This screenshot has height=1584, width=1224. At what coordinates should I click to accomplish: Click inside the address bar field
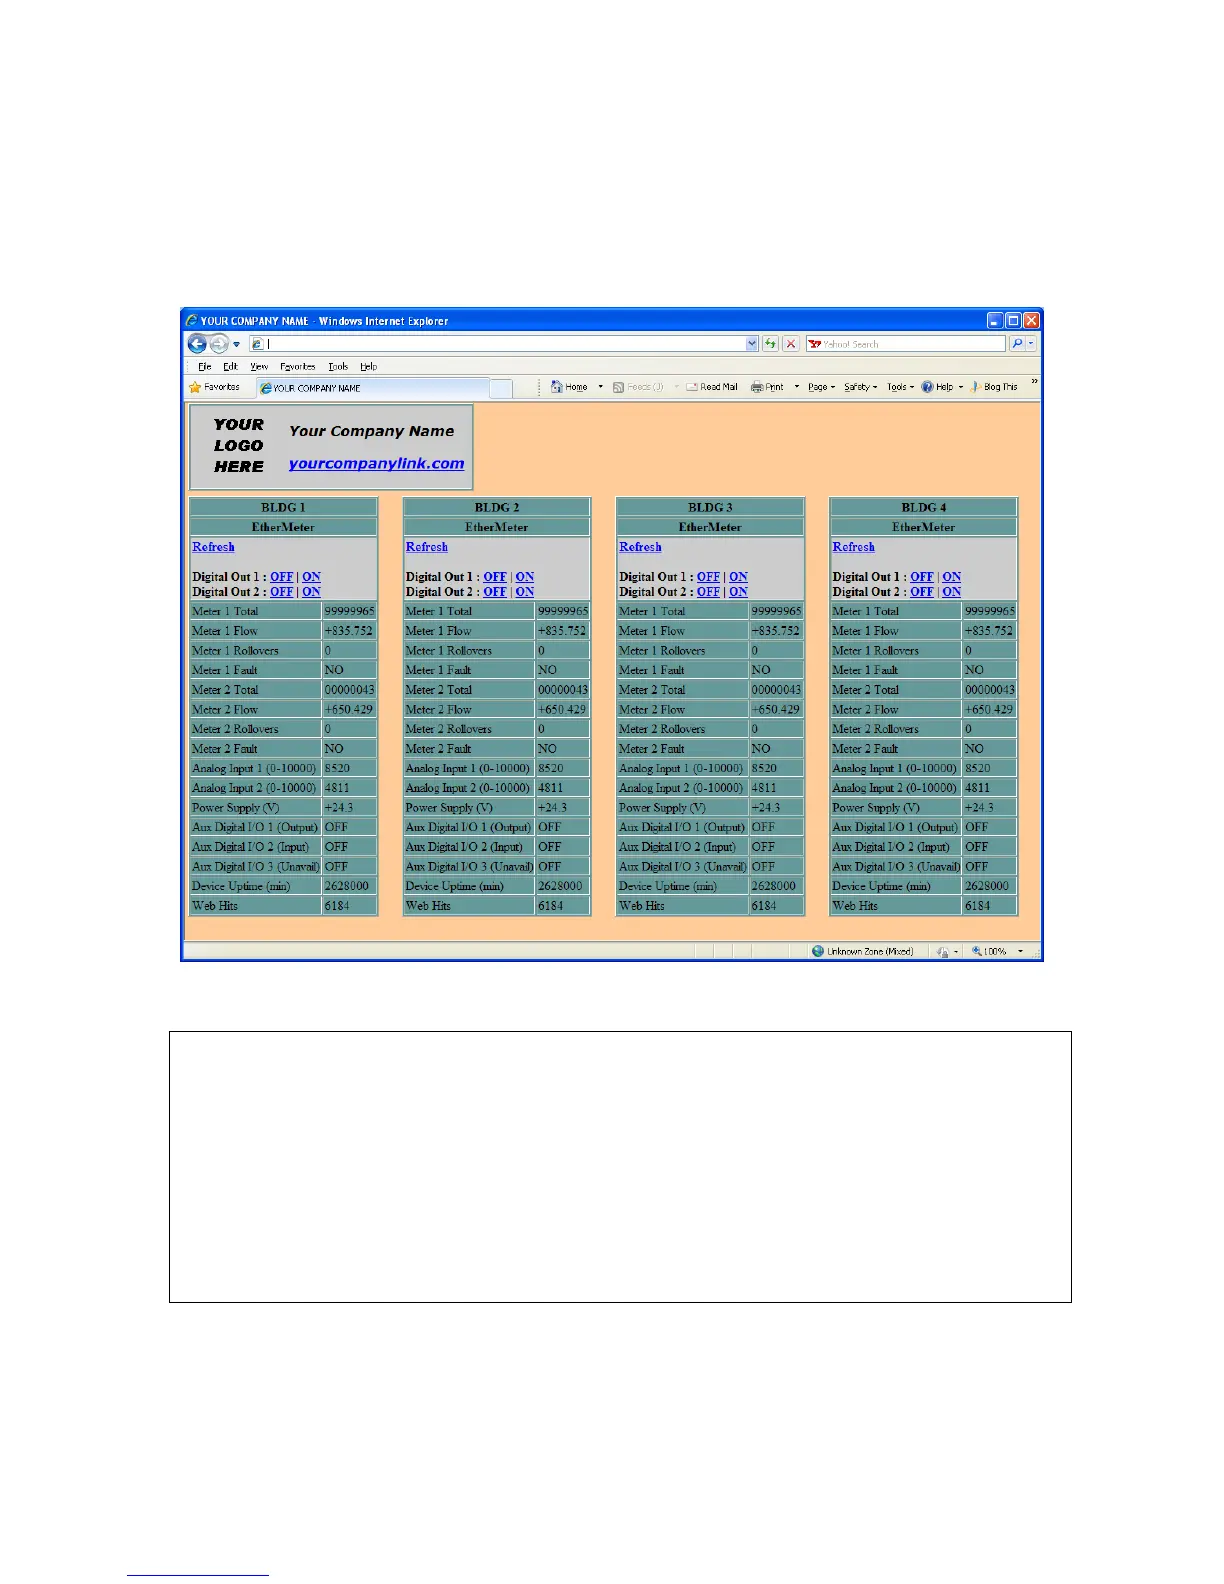[505, 344]
